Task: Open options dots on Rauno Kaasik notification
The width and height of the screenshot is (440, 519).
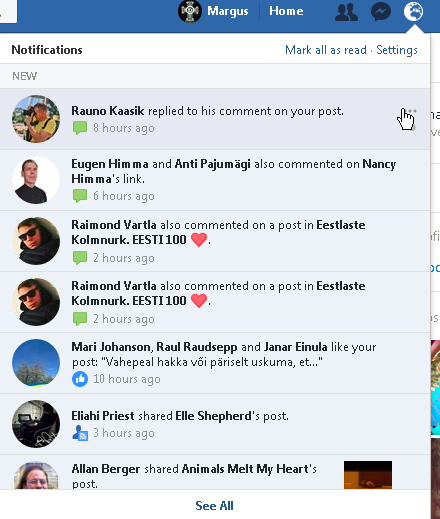Action: click(x=412, y=111)
